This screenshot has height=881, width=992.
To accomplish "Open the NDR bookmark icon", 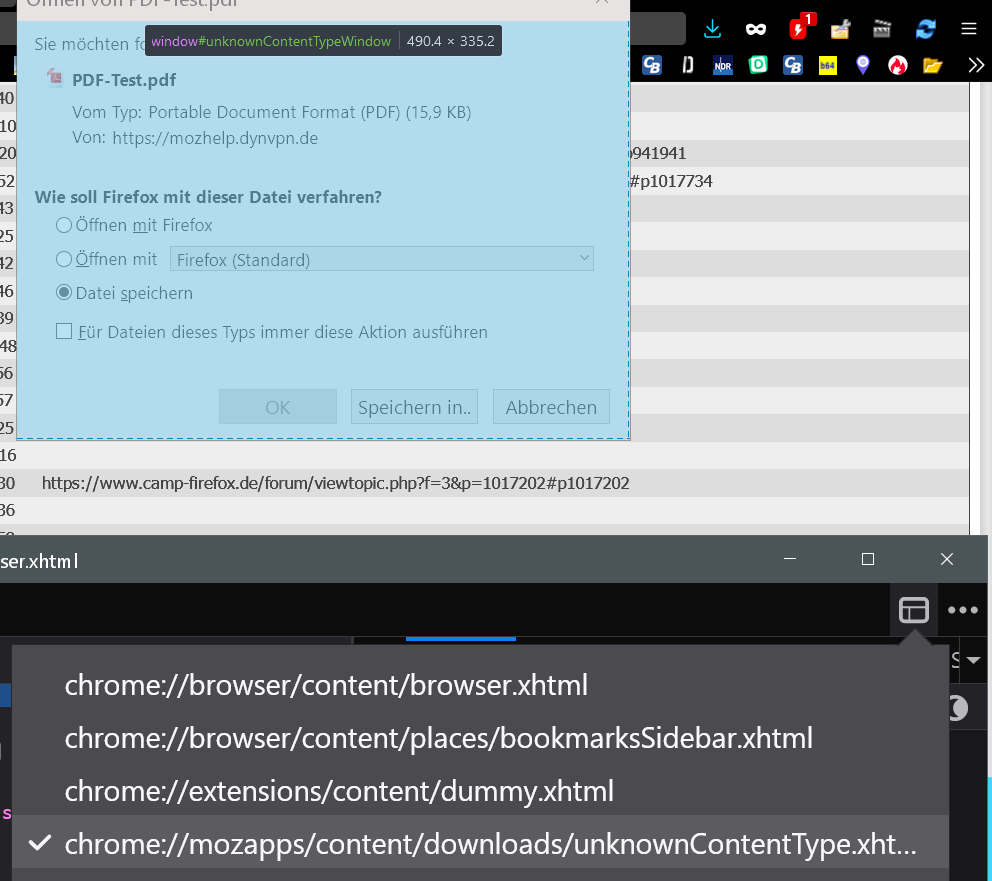I will 722,66.
